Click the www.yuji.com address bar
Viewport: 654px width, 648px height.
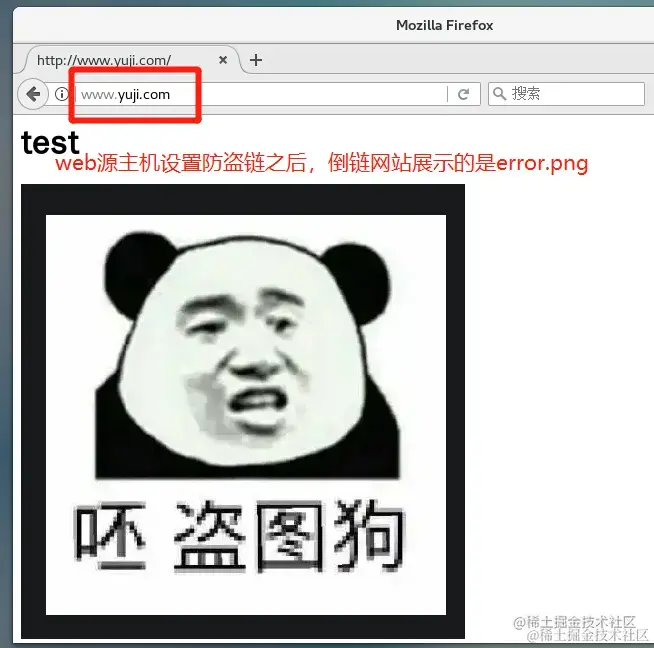pos(261,94)
